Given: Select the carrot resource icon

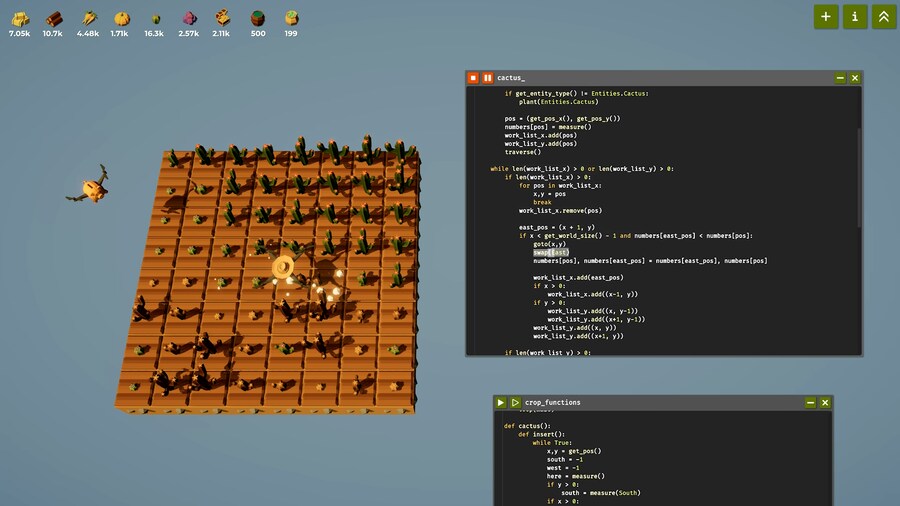Looking at the screenshot, I should tap(88, 18).
